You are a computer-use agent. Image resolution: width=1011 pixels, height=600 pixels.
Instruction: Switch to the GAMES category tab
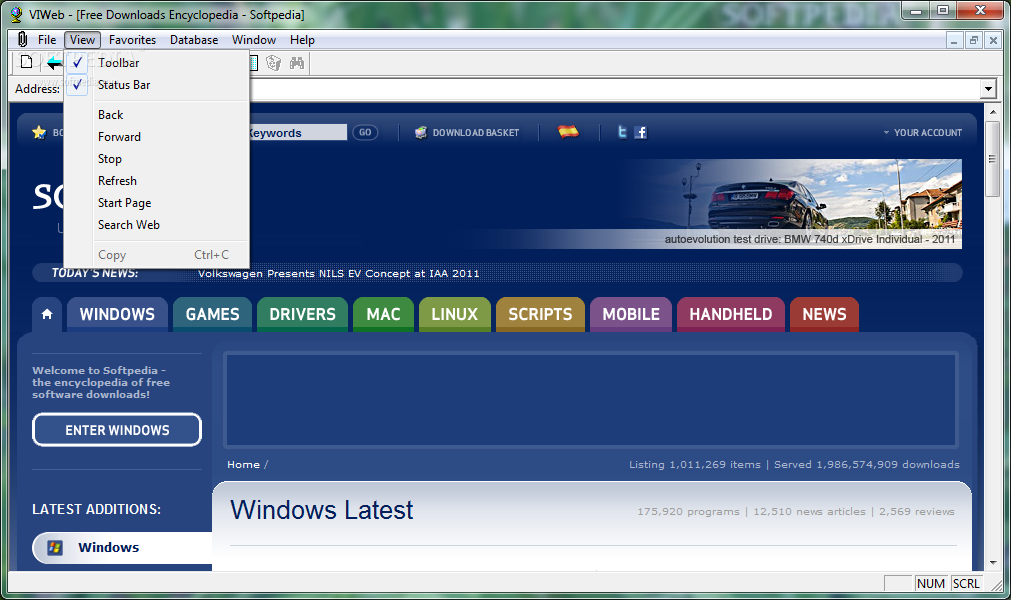point(212,315)
